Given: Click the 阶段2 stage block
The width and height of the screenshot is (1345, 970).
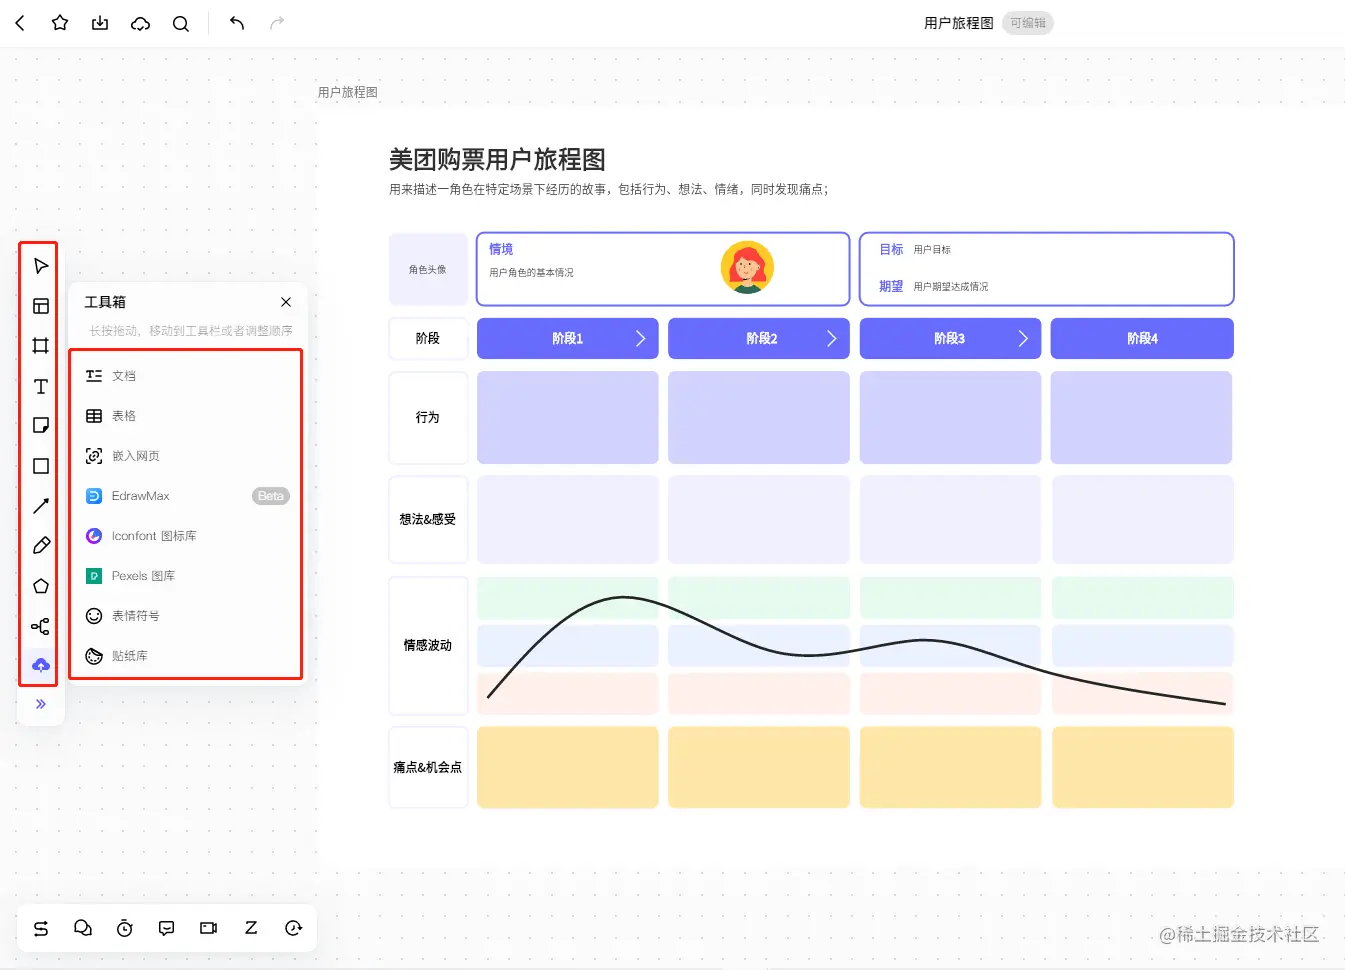Looking at the screenshot, I should tap(759, 339).
